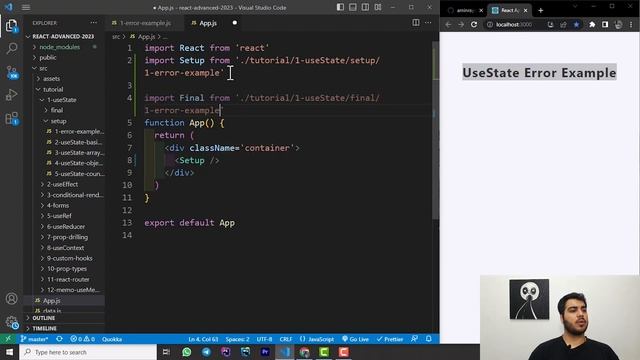Open Source Control view in activity bar

click(x=11, y=72)
